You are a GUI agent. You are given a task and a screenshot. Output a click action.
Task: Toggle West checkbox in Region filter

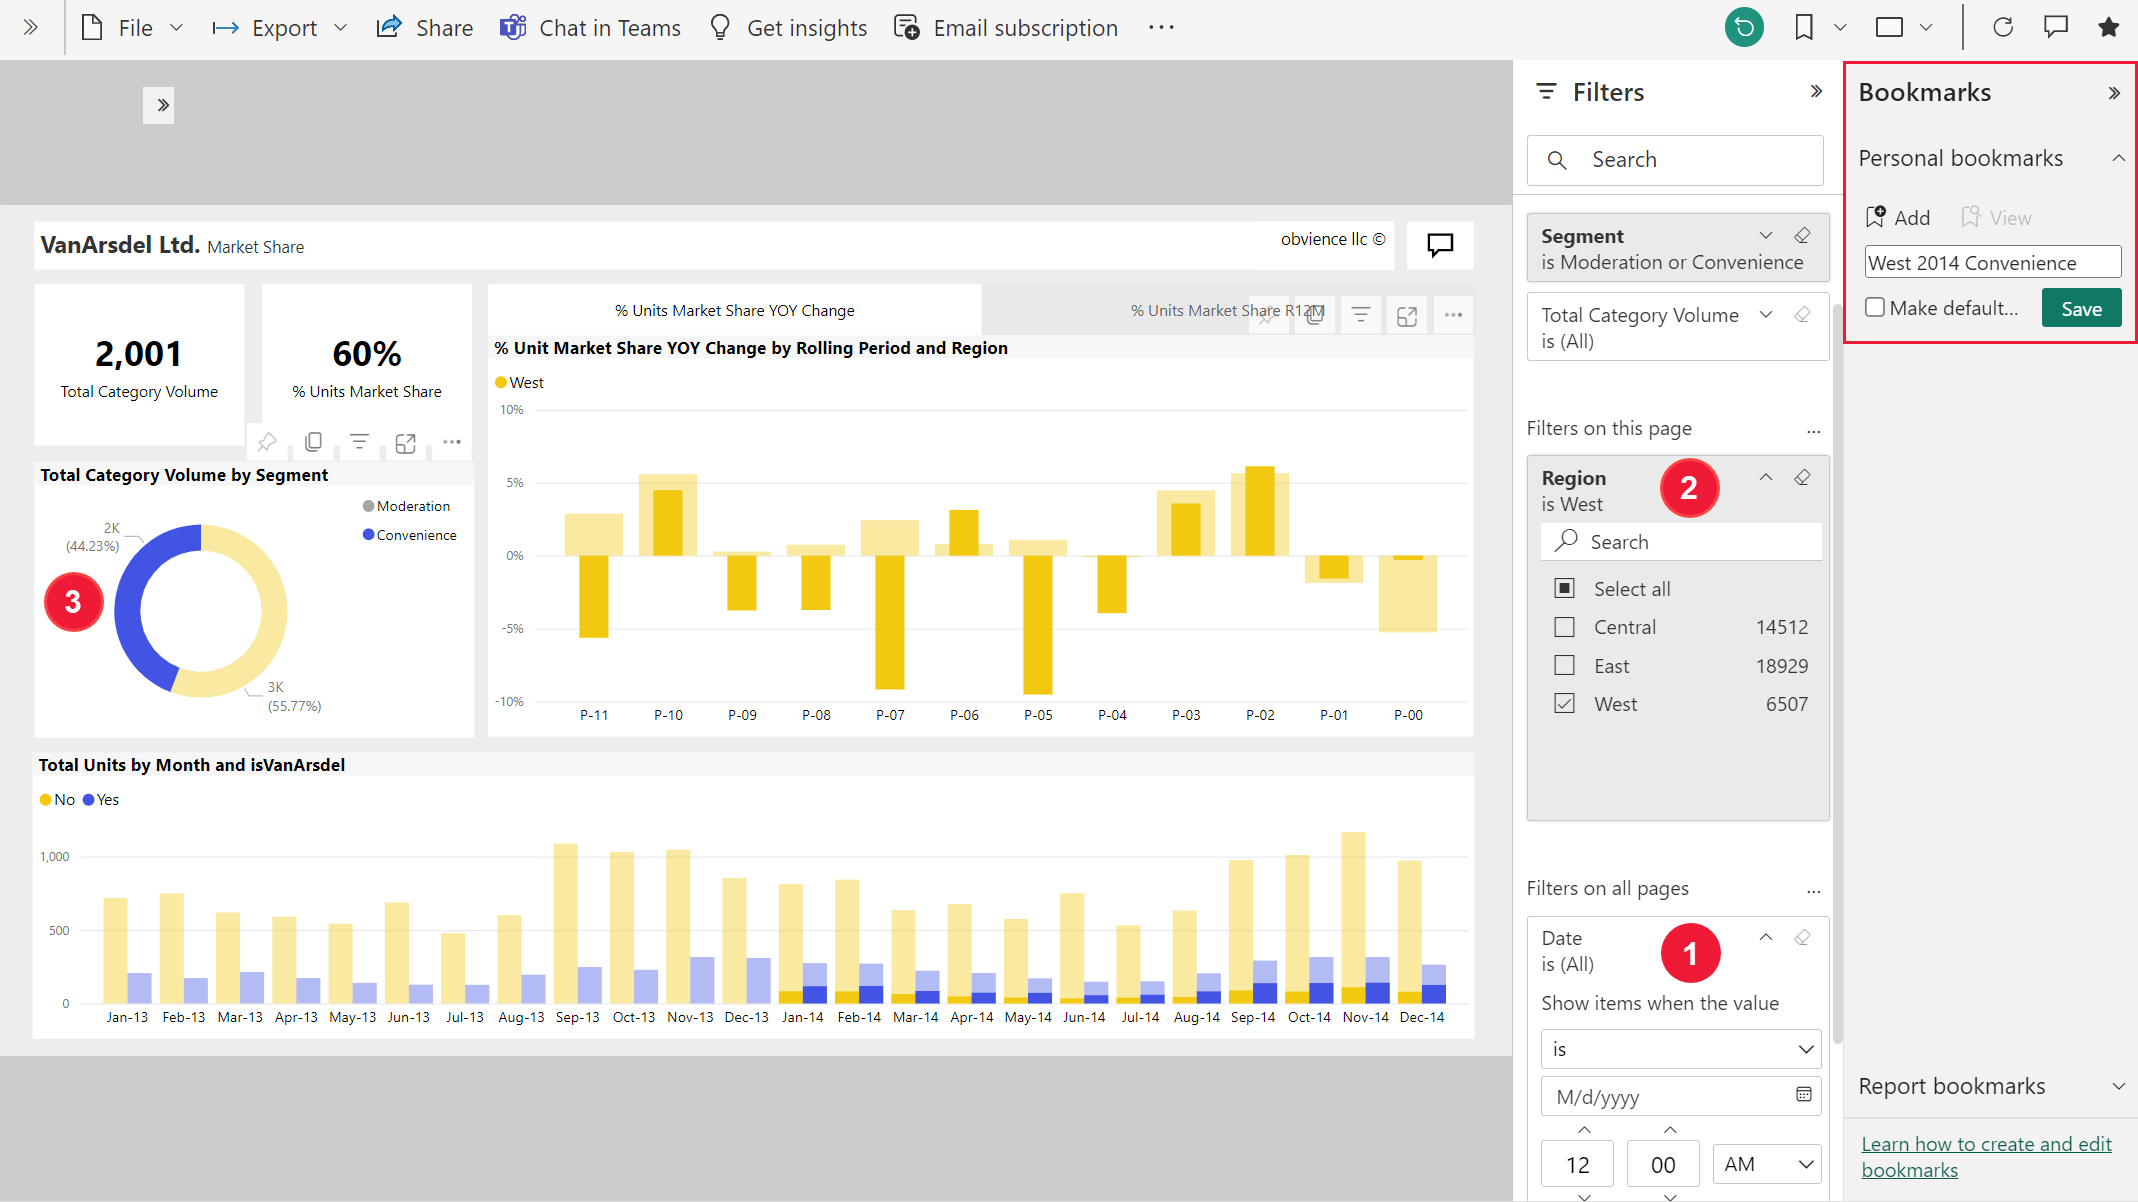1564,703
